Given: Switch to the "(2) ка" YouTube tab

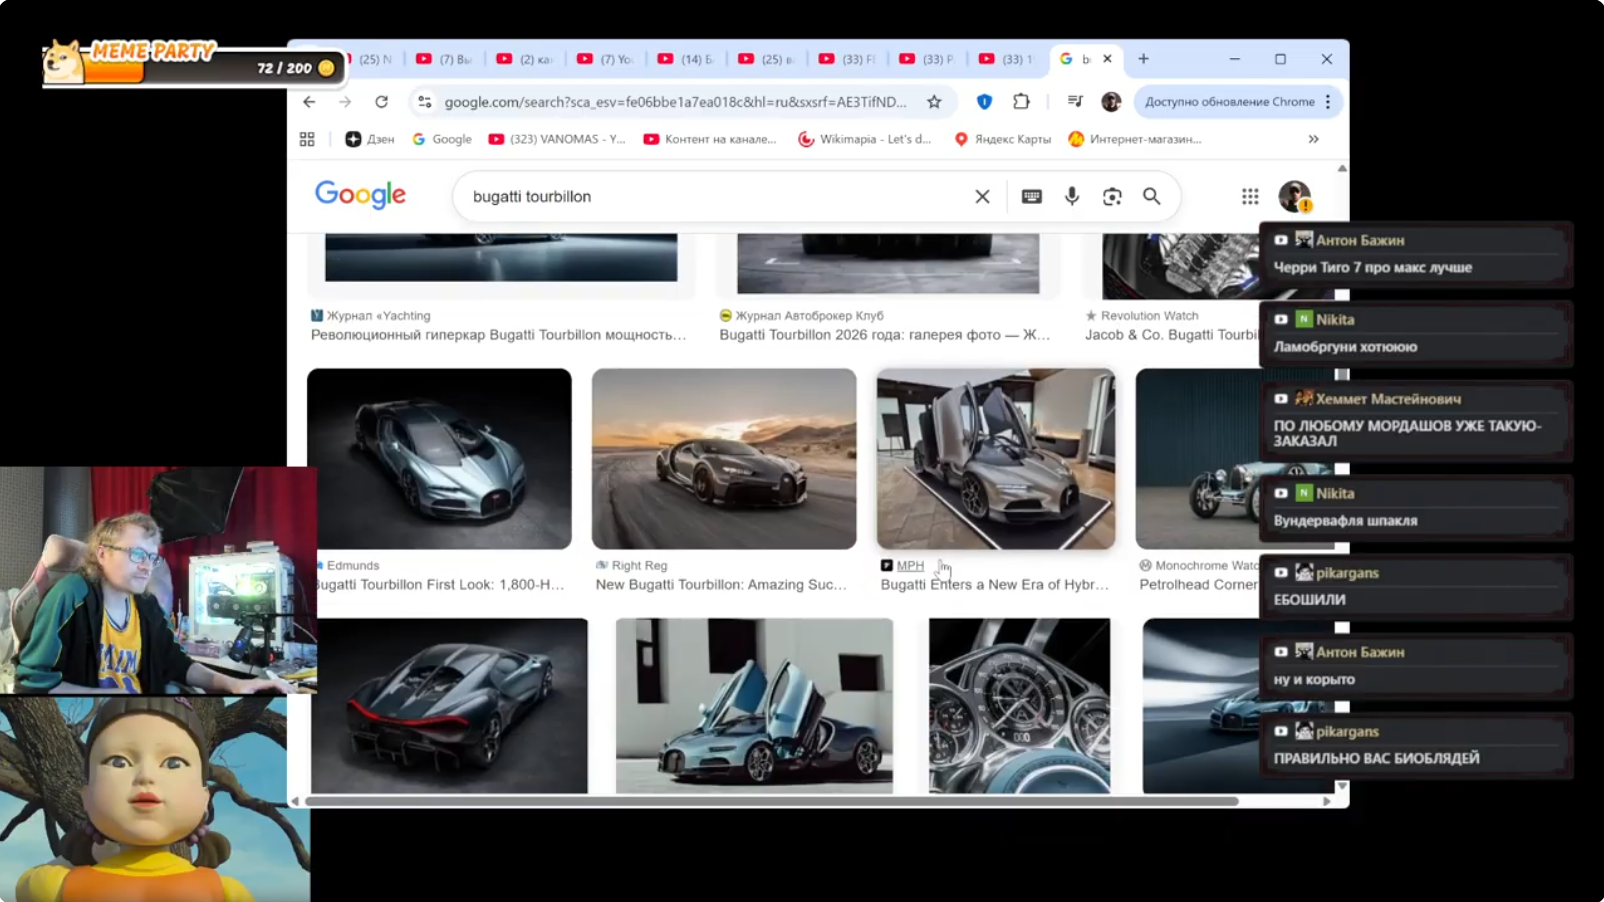Looking at the screenshot, I should [524, 59].
